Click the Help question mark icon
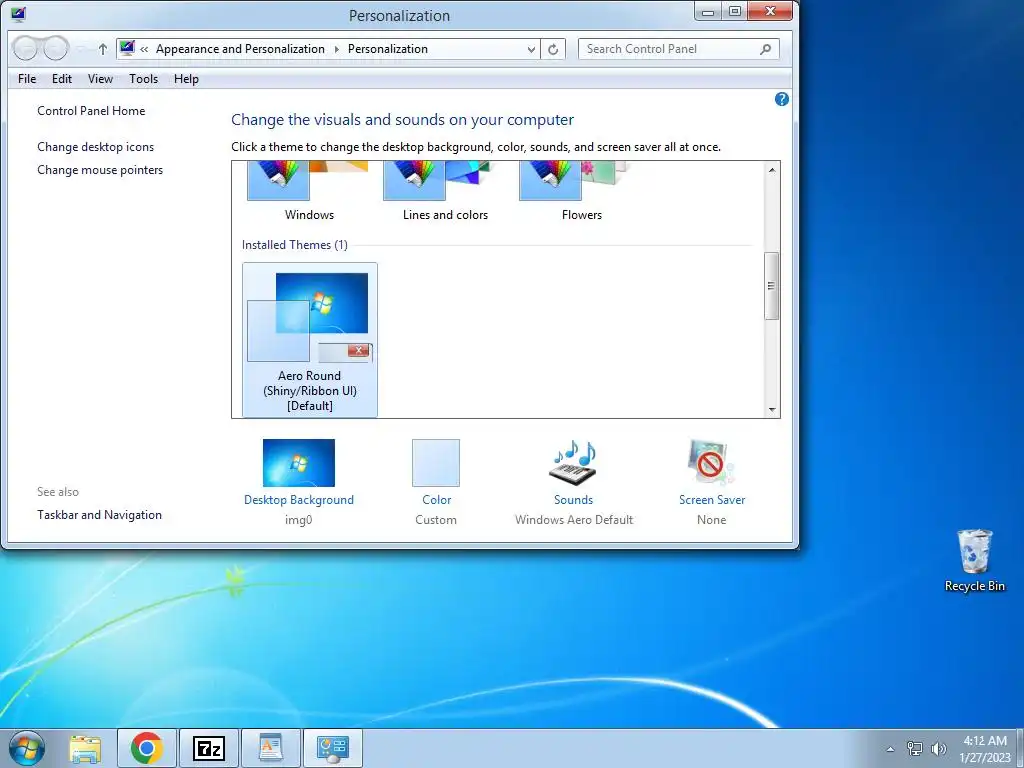This screenshot has width=1024, height=768. (x=781, y=99)
